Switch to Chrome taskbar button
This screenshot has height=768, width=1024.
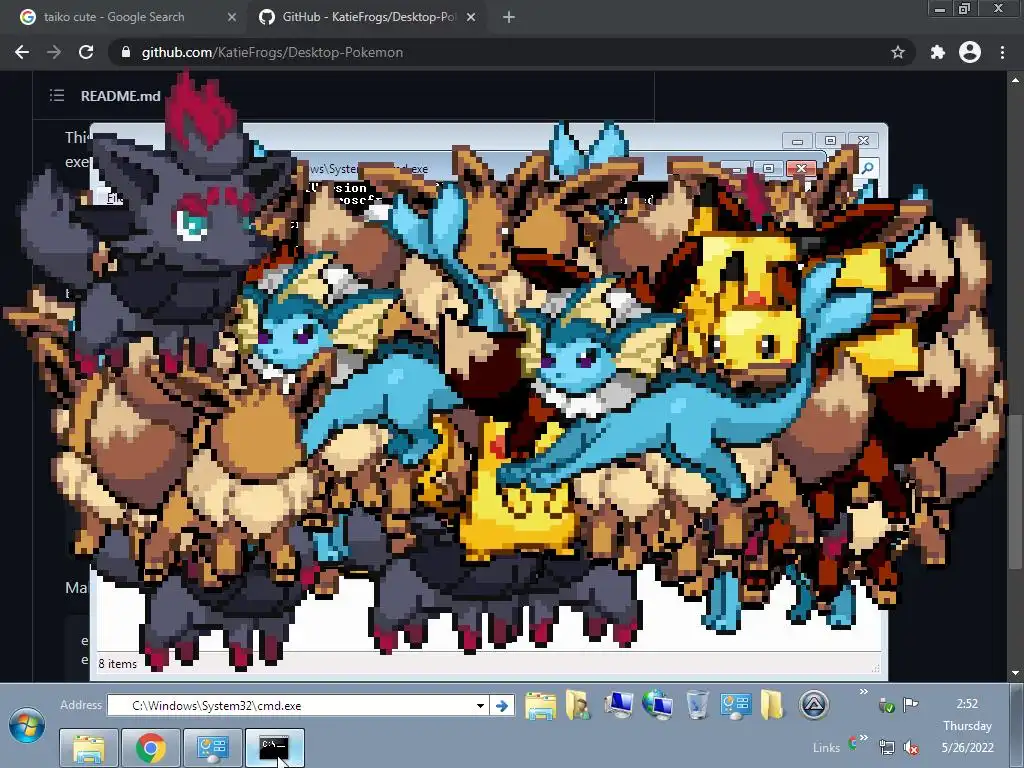(150, 748)
